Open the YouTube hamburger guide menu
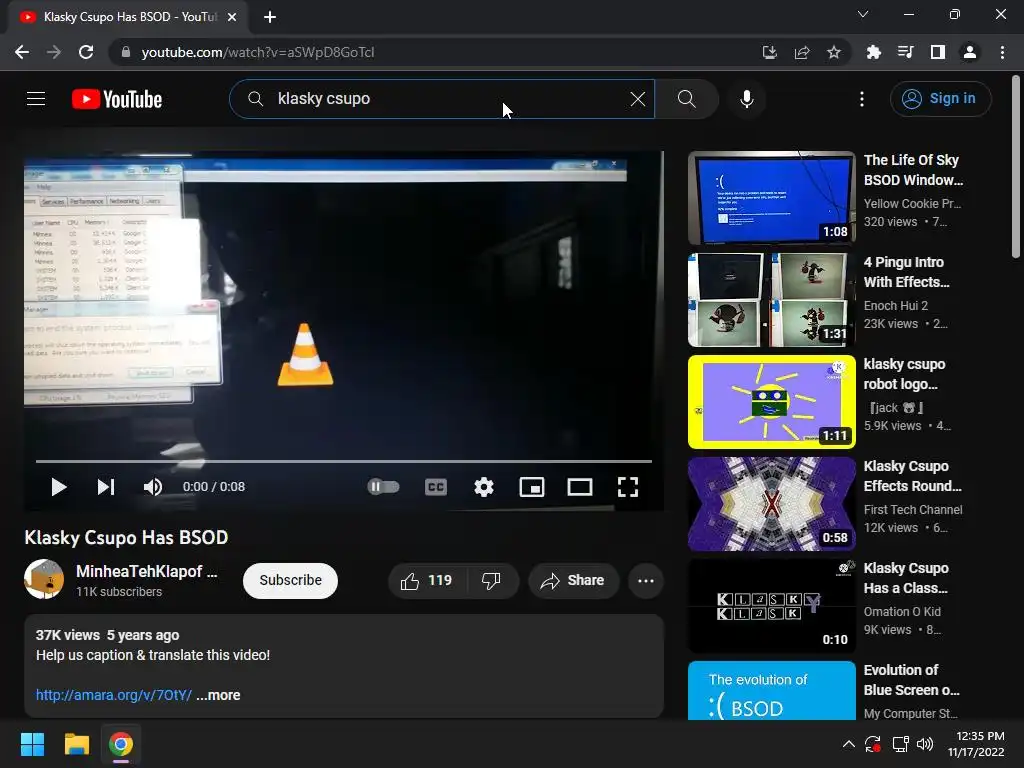The height and width of the screenshot is (768, 1024). tap(36, 99)
